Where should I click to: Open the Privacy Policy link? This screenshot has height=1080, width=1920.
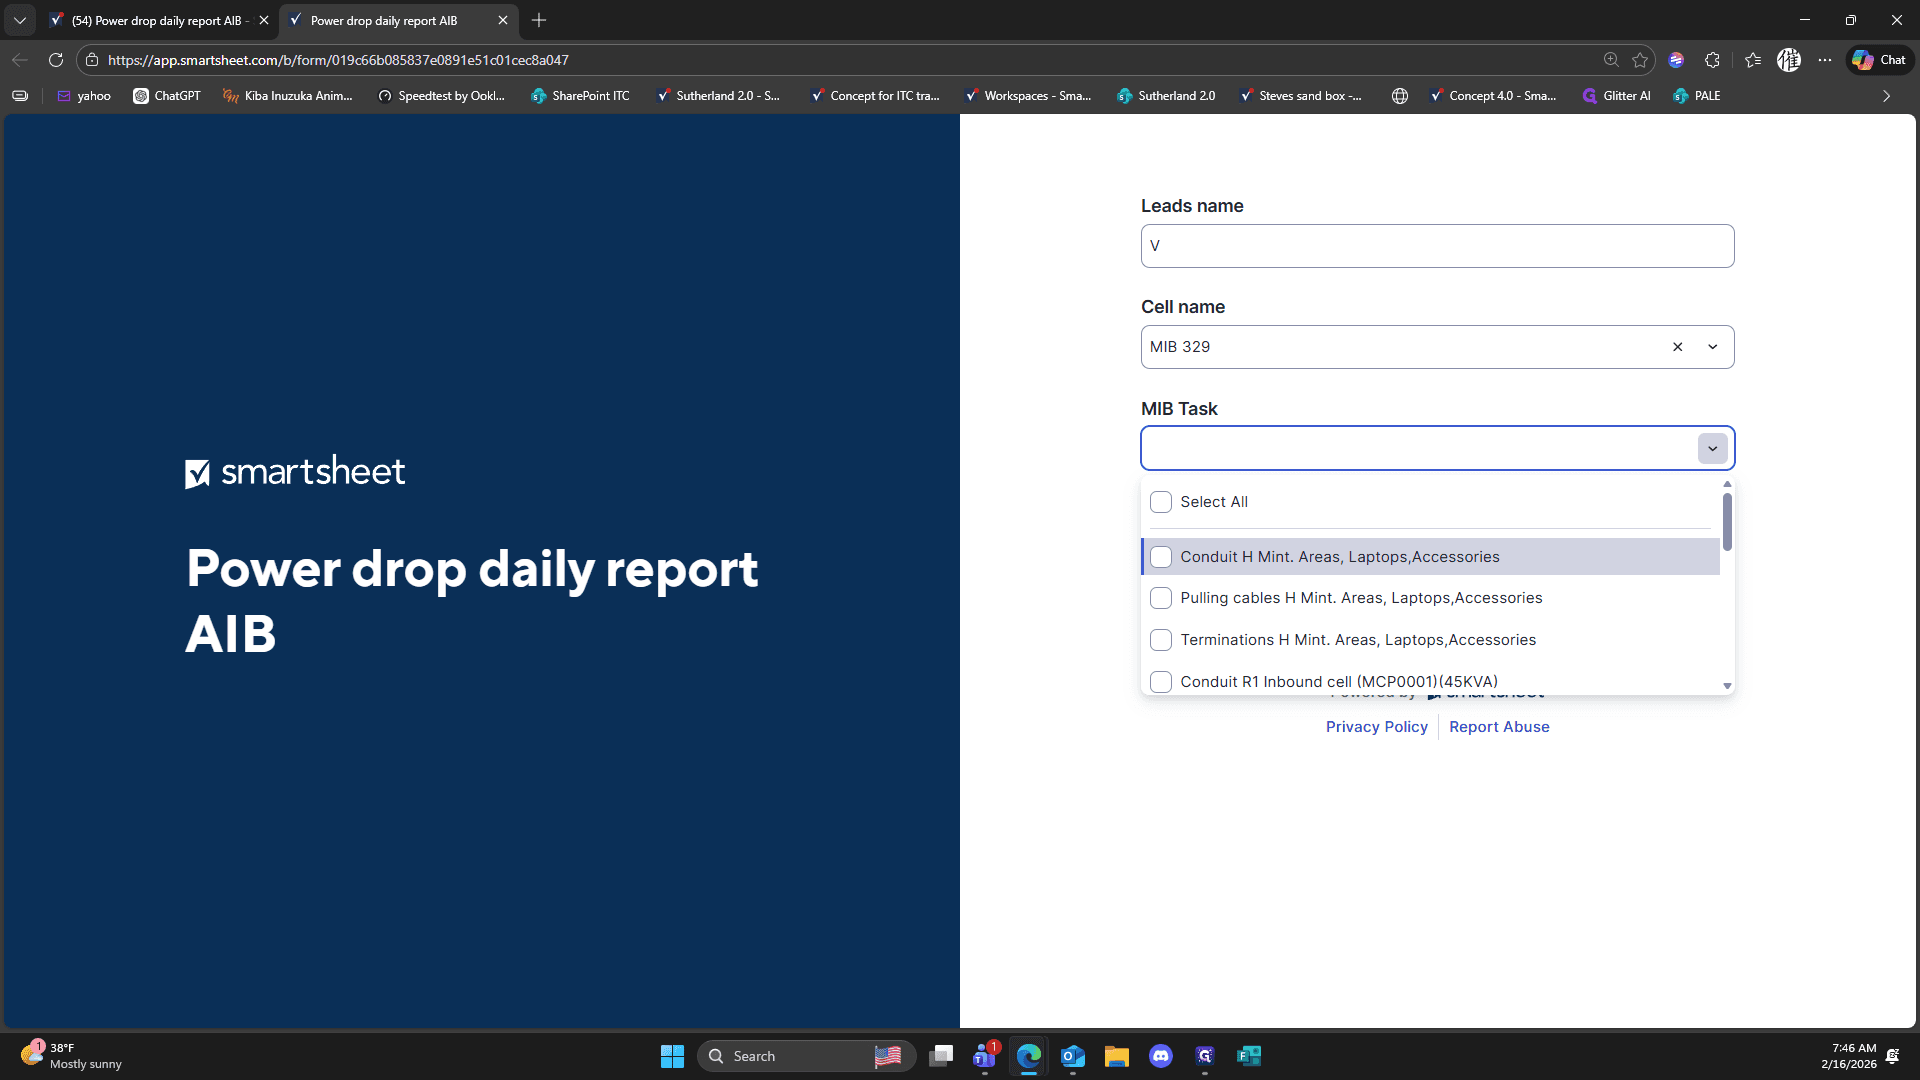(1376, 727)
